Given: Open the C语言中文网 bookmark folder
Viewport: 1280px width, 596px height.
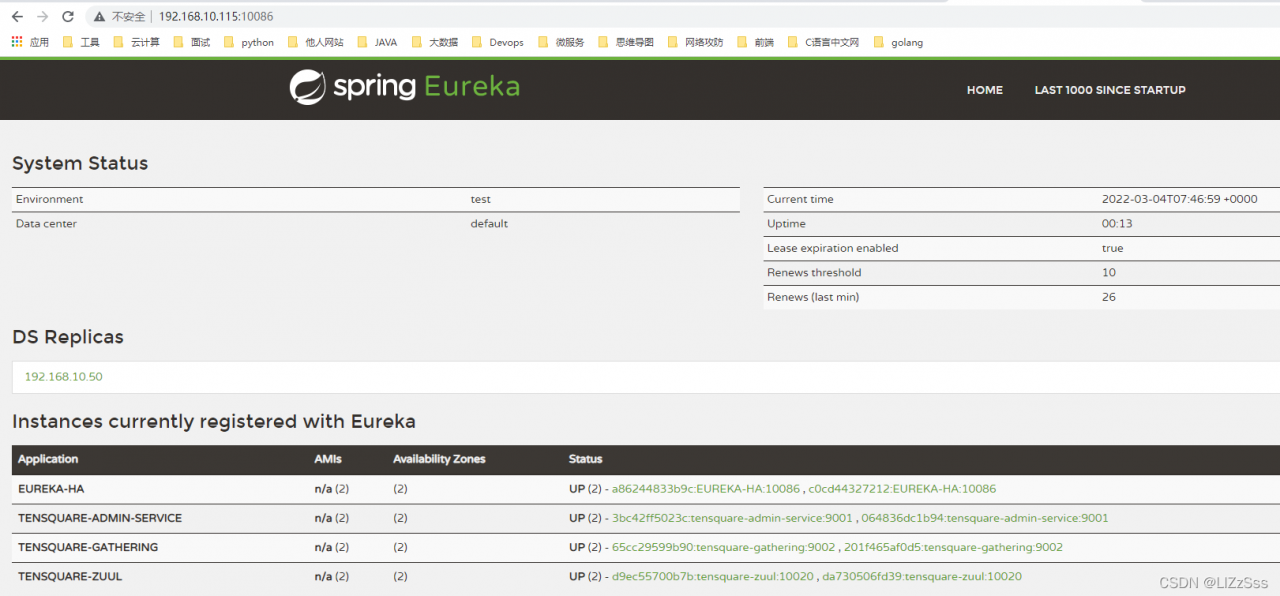Looking at the screenshot, I should (823, 42).
